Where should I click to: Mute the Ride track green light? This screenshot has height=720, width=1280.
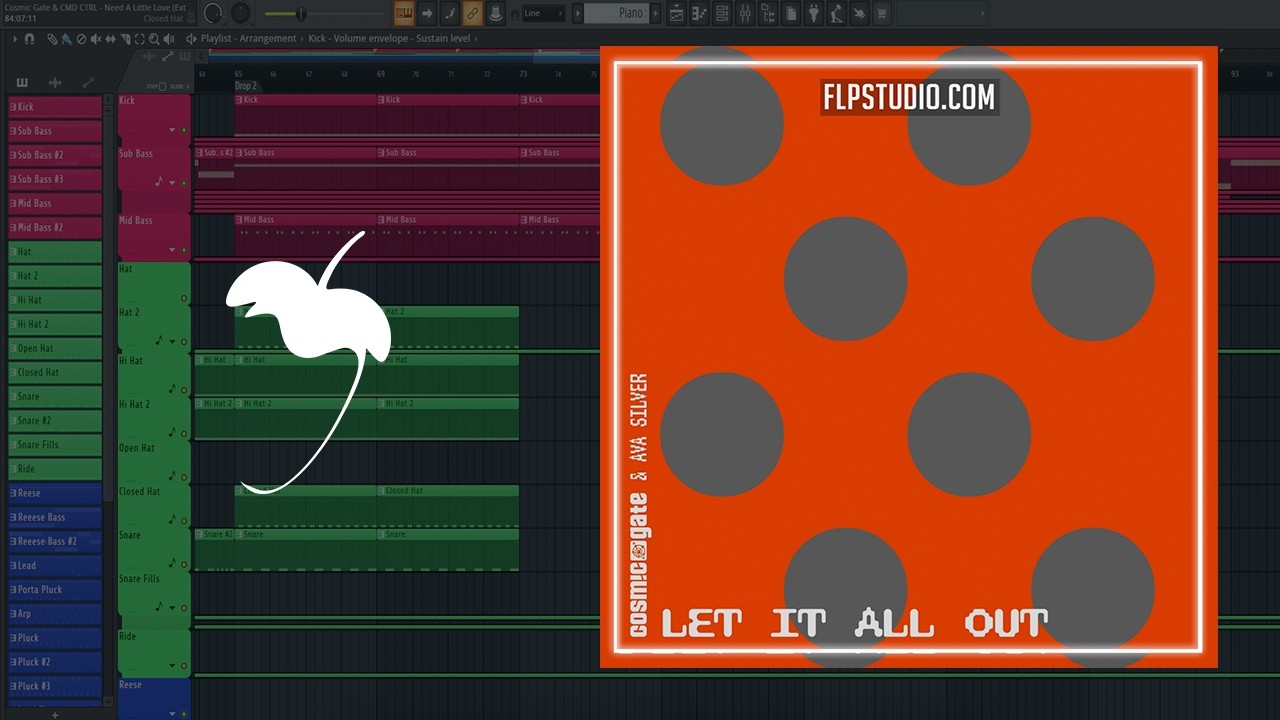[x=184, y=666]
